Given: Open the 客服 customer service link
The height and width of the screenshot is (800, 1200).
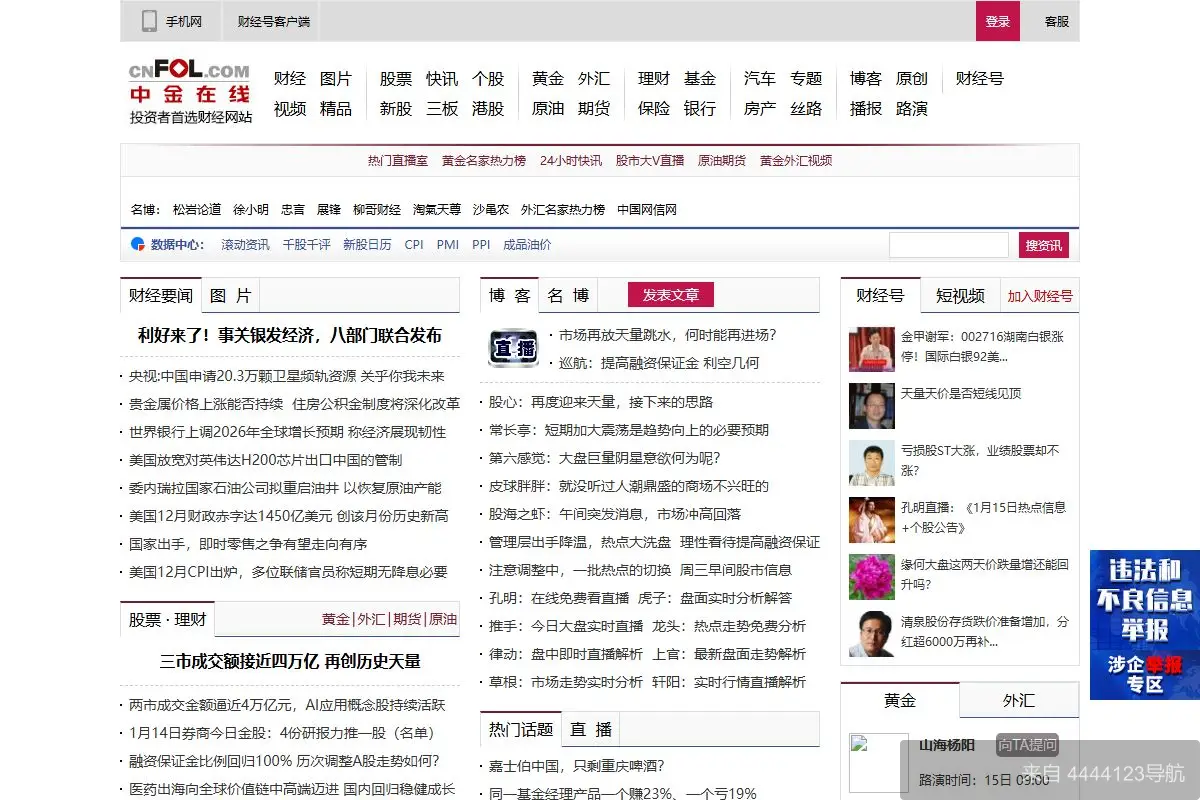Looking at the screenshot, I should (x=1057, y=21).
